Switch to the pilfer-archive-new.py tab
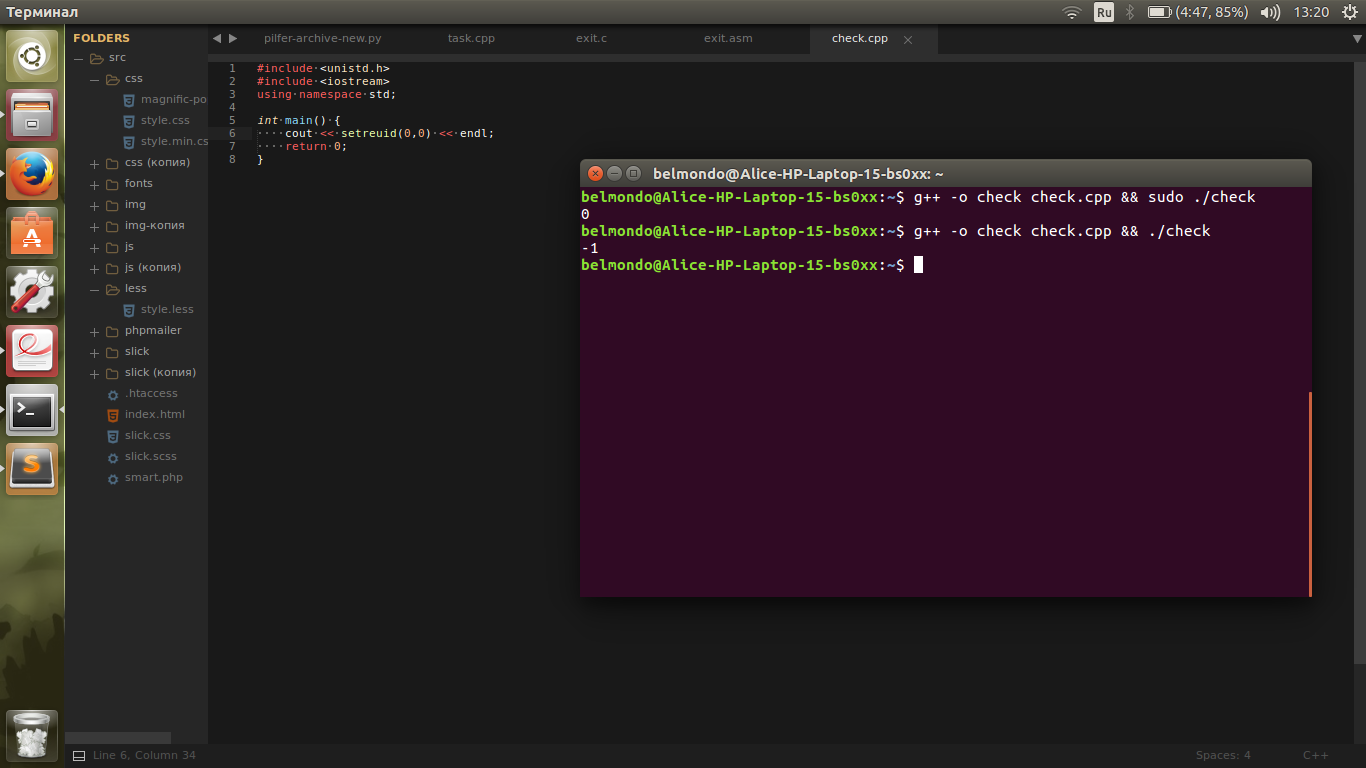This screenshot has width=1366, height=768. coord(322,38)
